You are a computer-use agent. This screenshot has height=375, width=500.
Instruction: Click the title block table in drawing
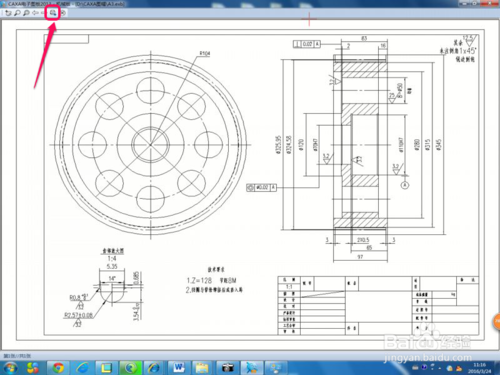coord(378,305)
